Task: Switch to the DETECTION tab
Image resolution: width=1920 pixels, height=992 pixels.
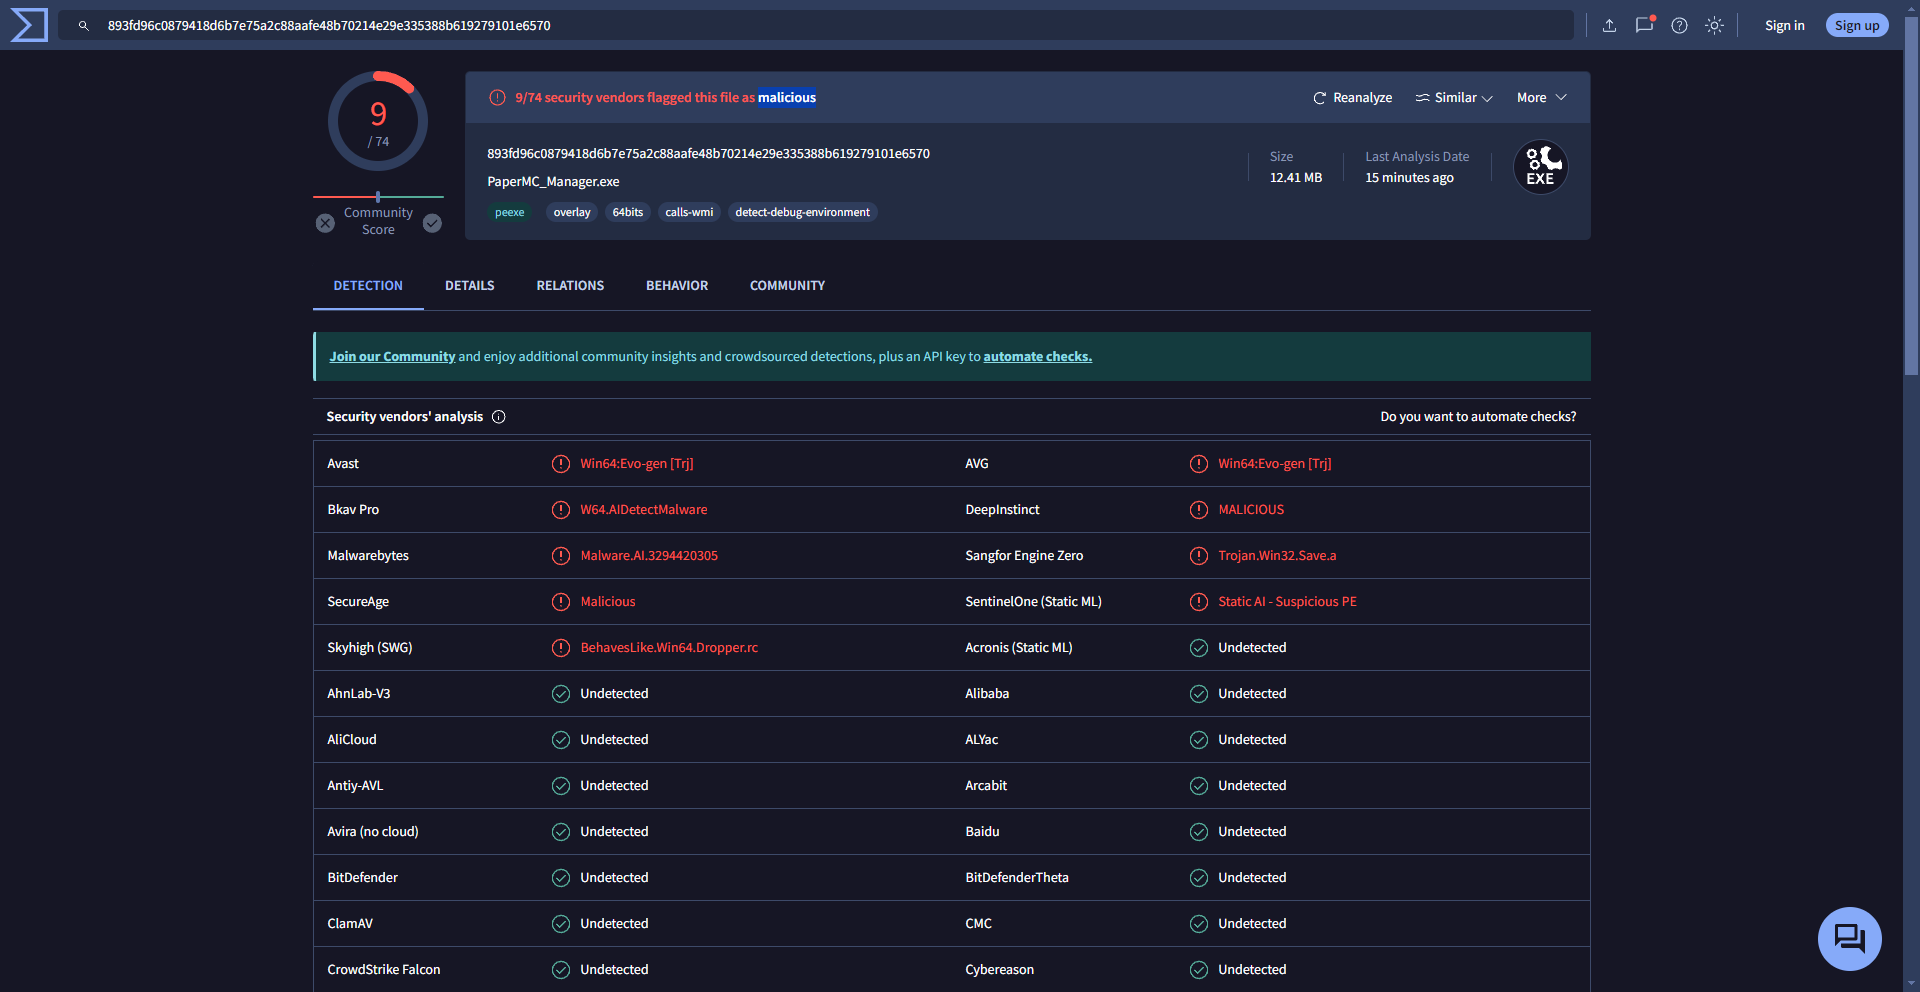Action: [368, 286]
